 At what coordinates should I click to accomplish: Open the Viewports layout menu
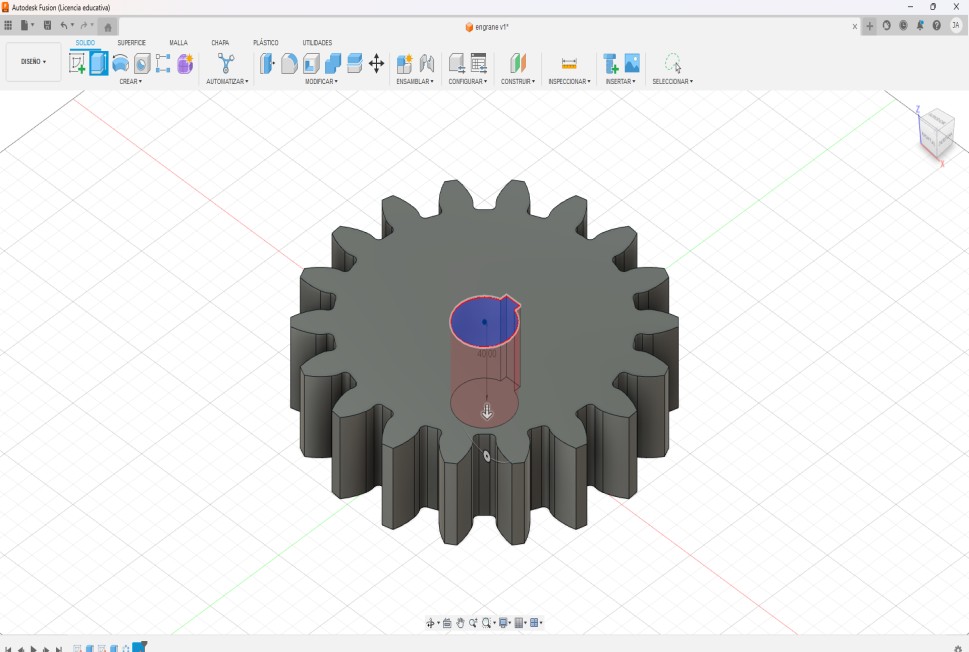[535, 623]
